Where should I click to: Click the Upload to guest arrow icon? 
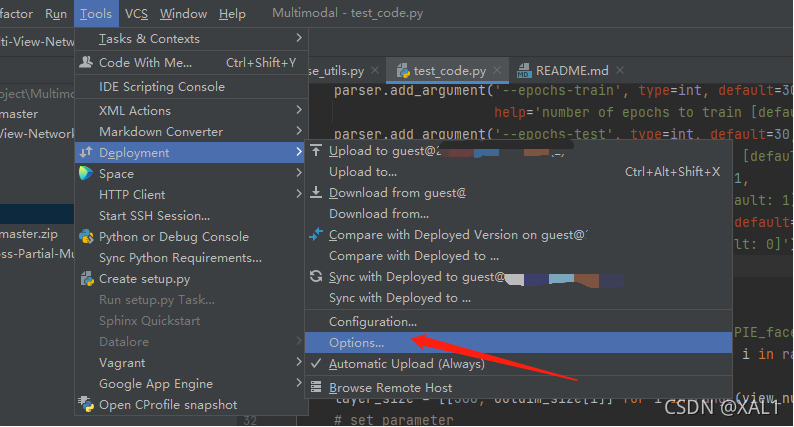(316, 150)
